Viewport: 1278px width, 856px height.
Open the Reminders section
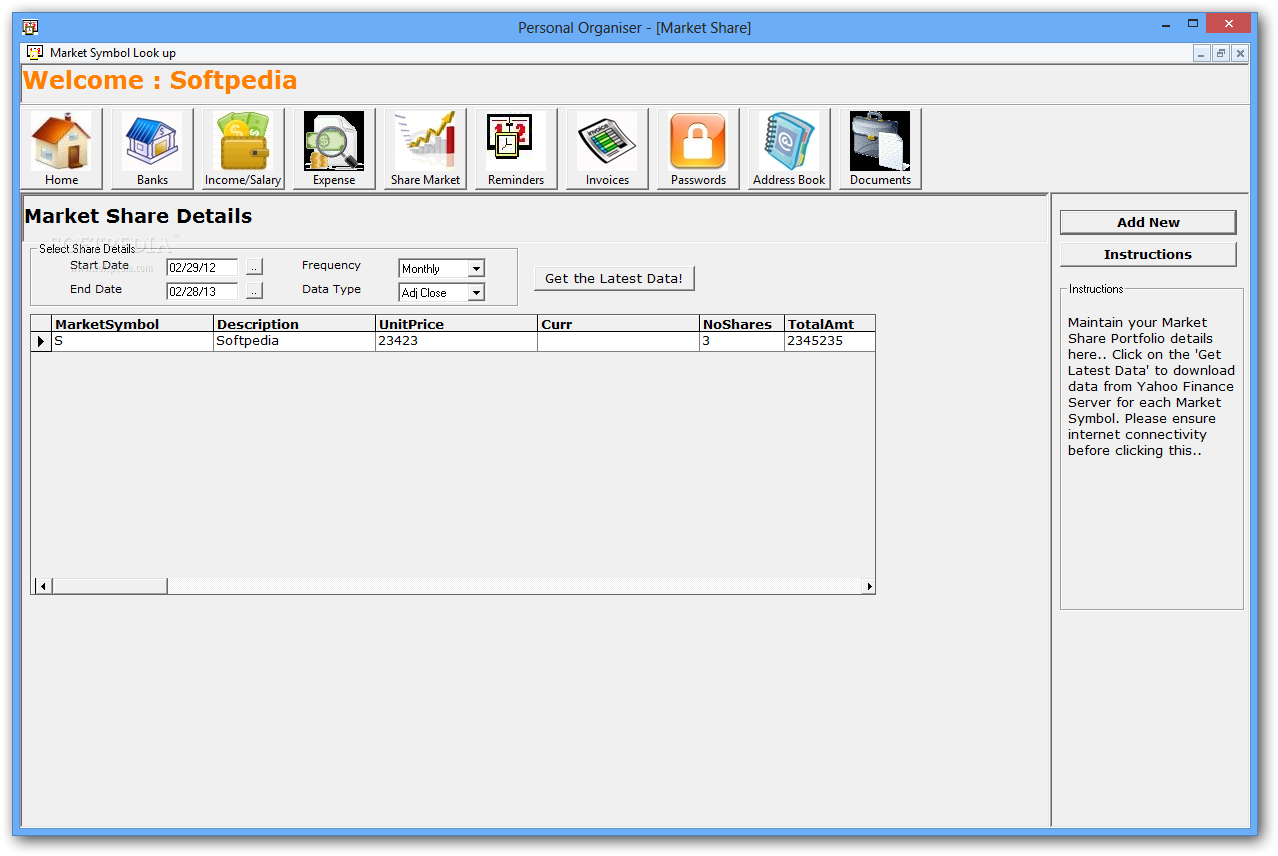[516, 149]
